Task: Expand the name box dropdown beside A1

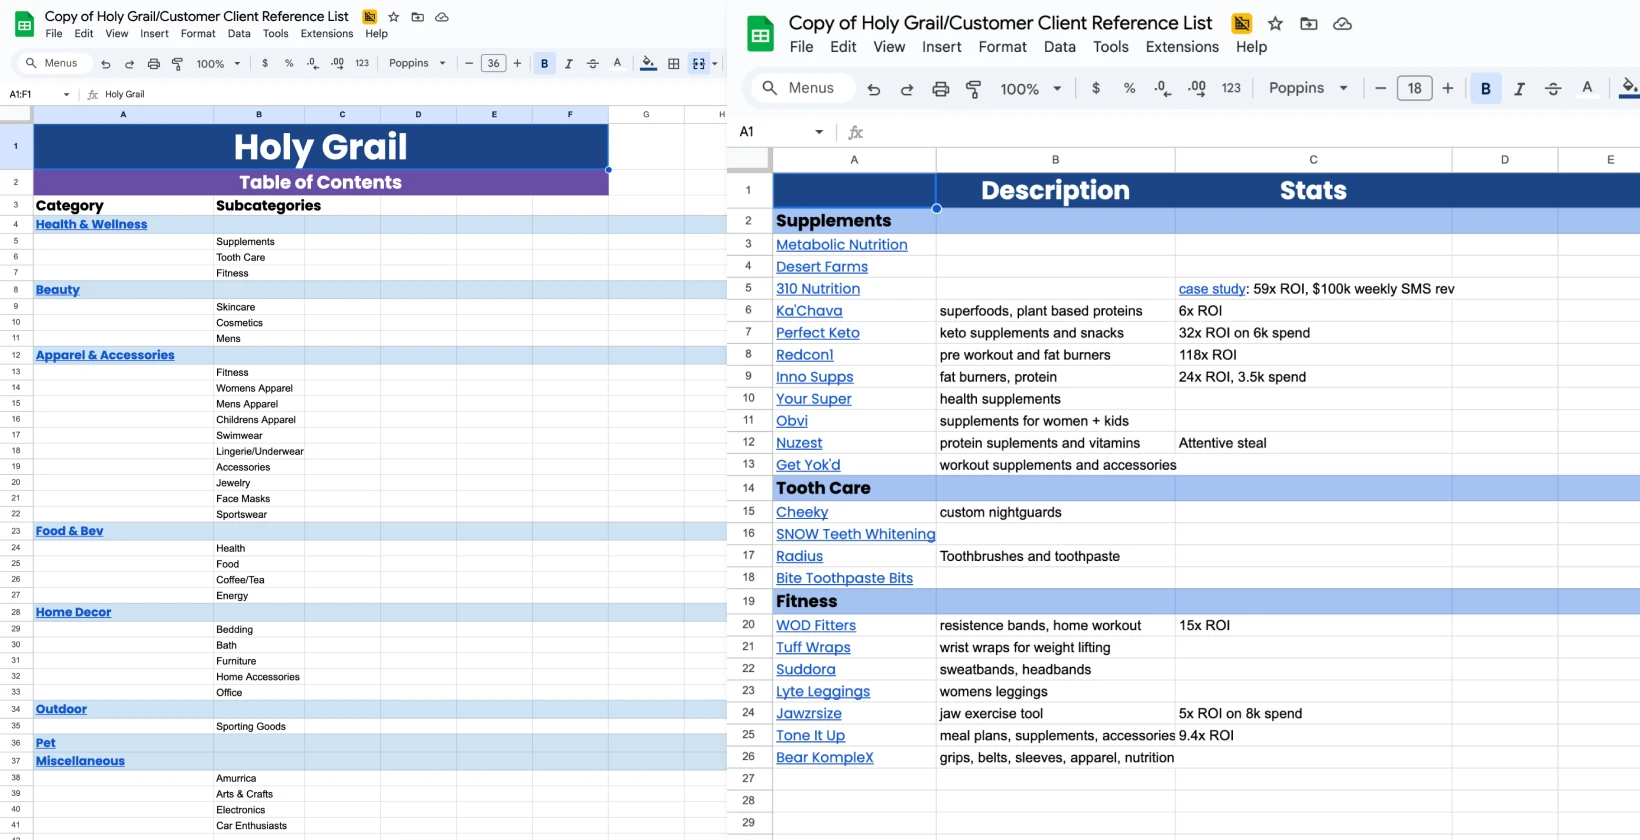Action: pos(819,132)
